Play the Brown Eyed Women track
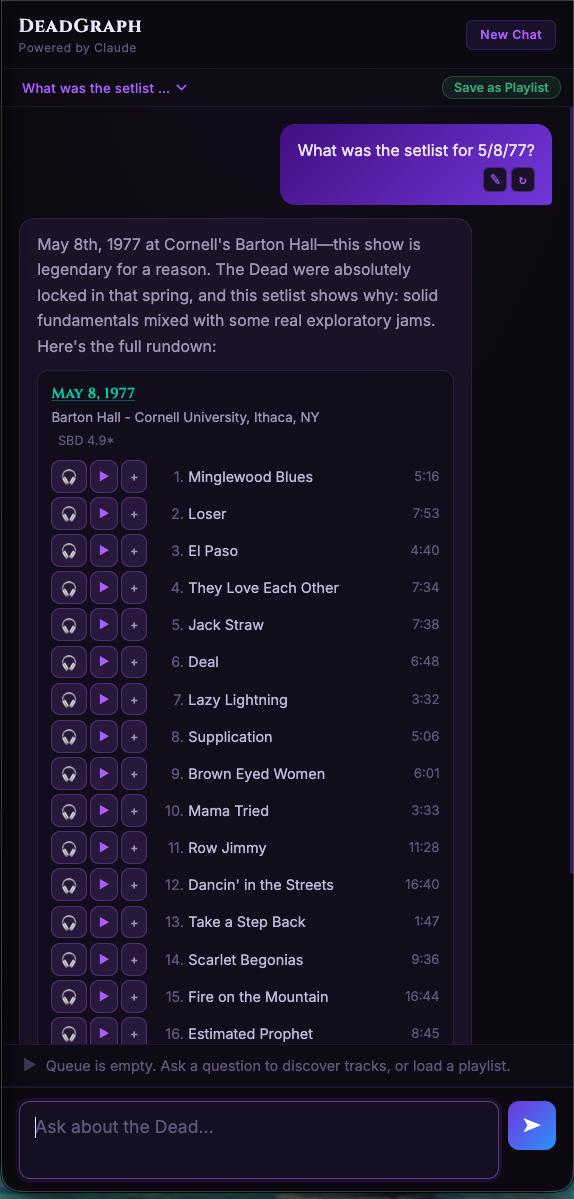This screenshot has width=574, height=1199. tap(104, 774)
